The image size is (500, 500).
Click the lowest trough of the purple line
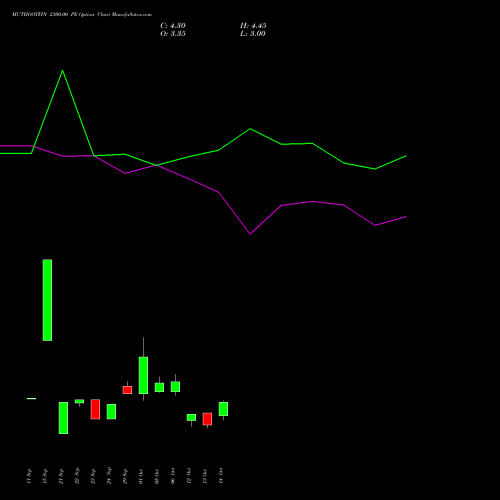250,234
